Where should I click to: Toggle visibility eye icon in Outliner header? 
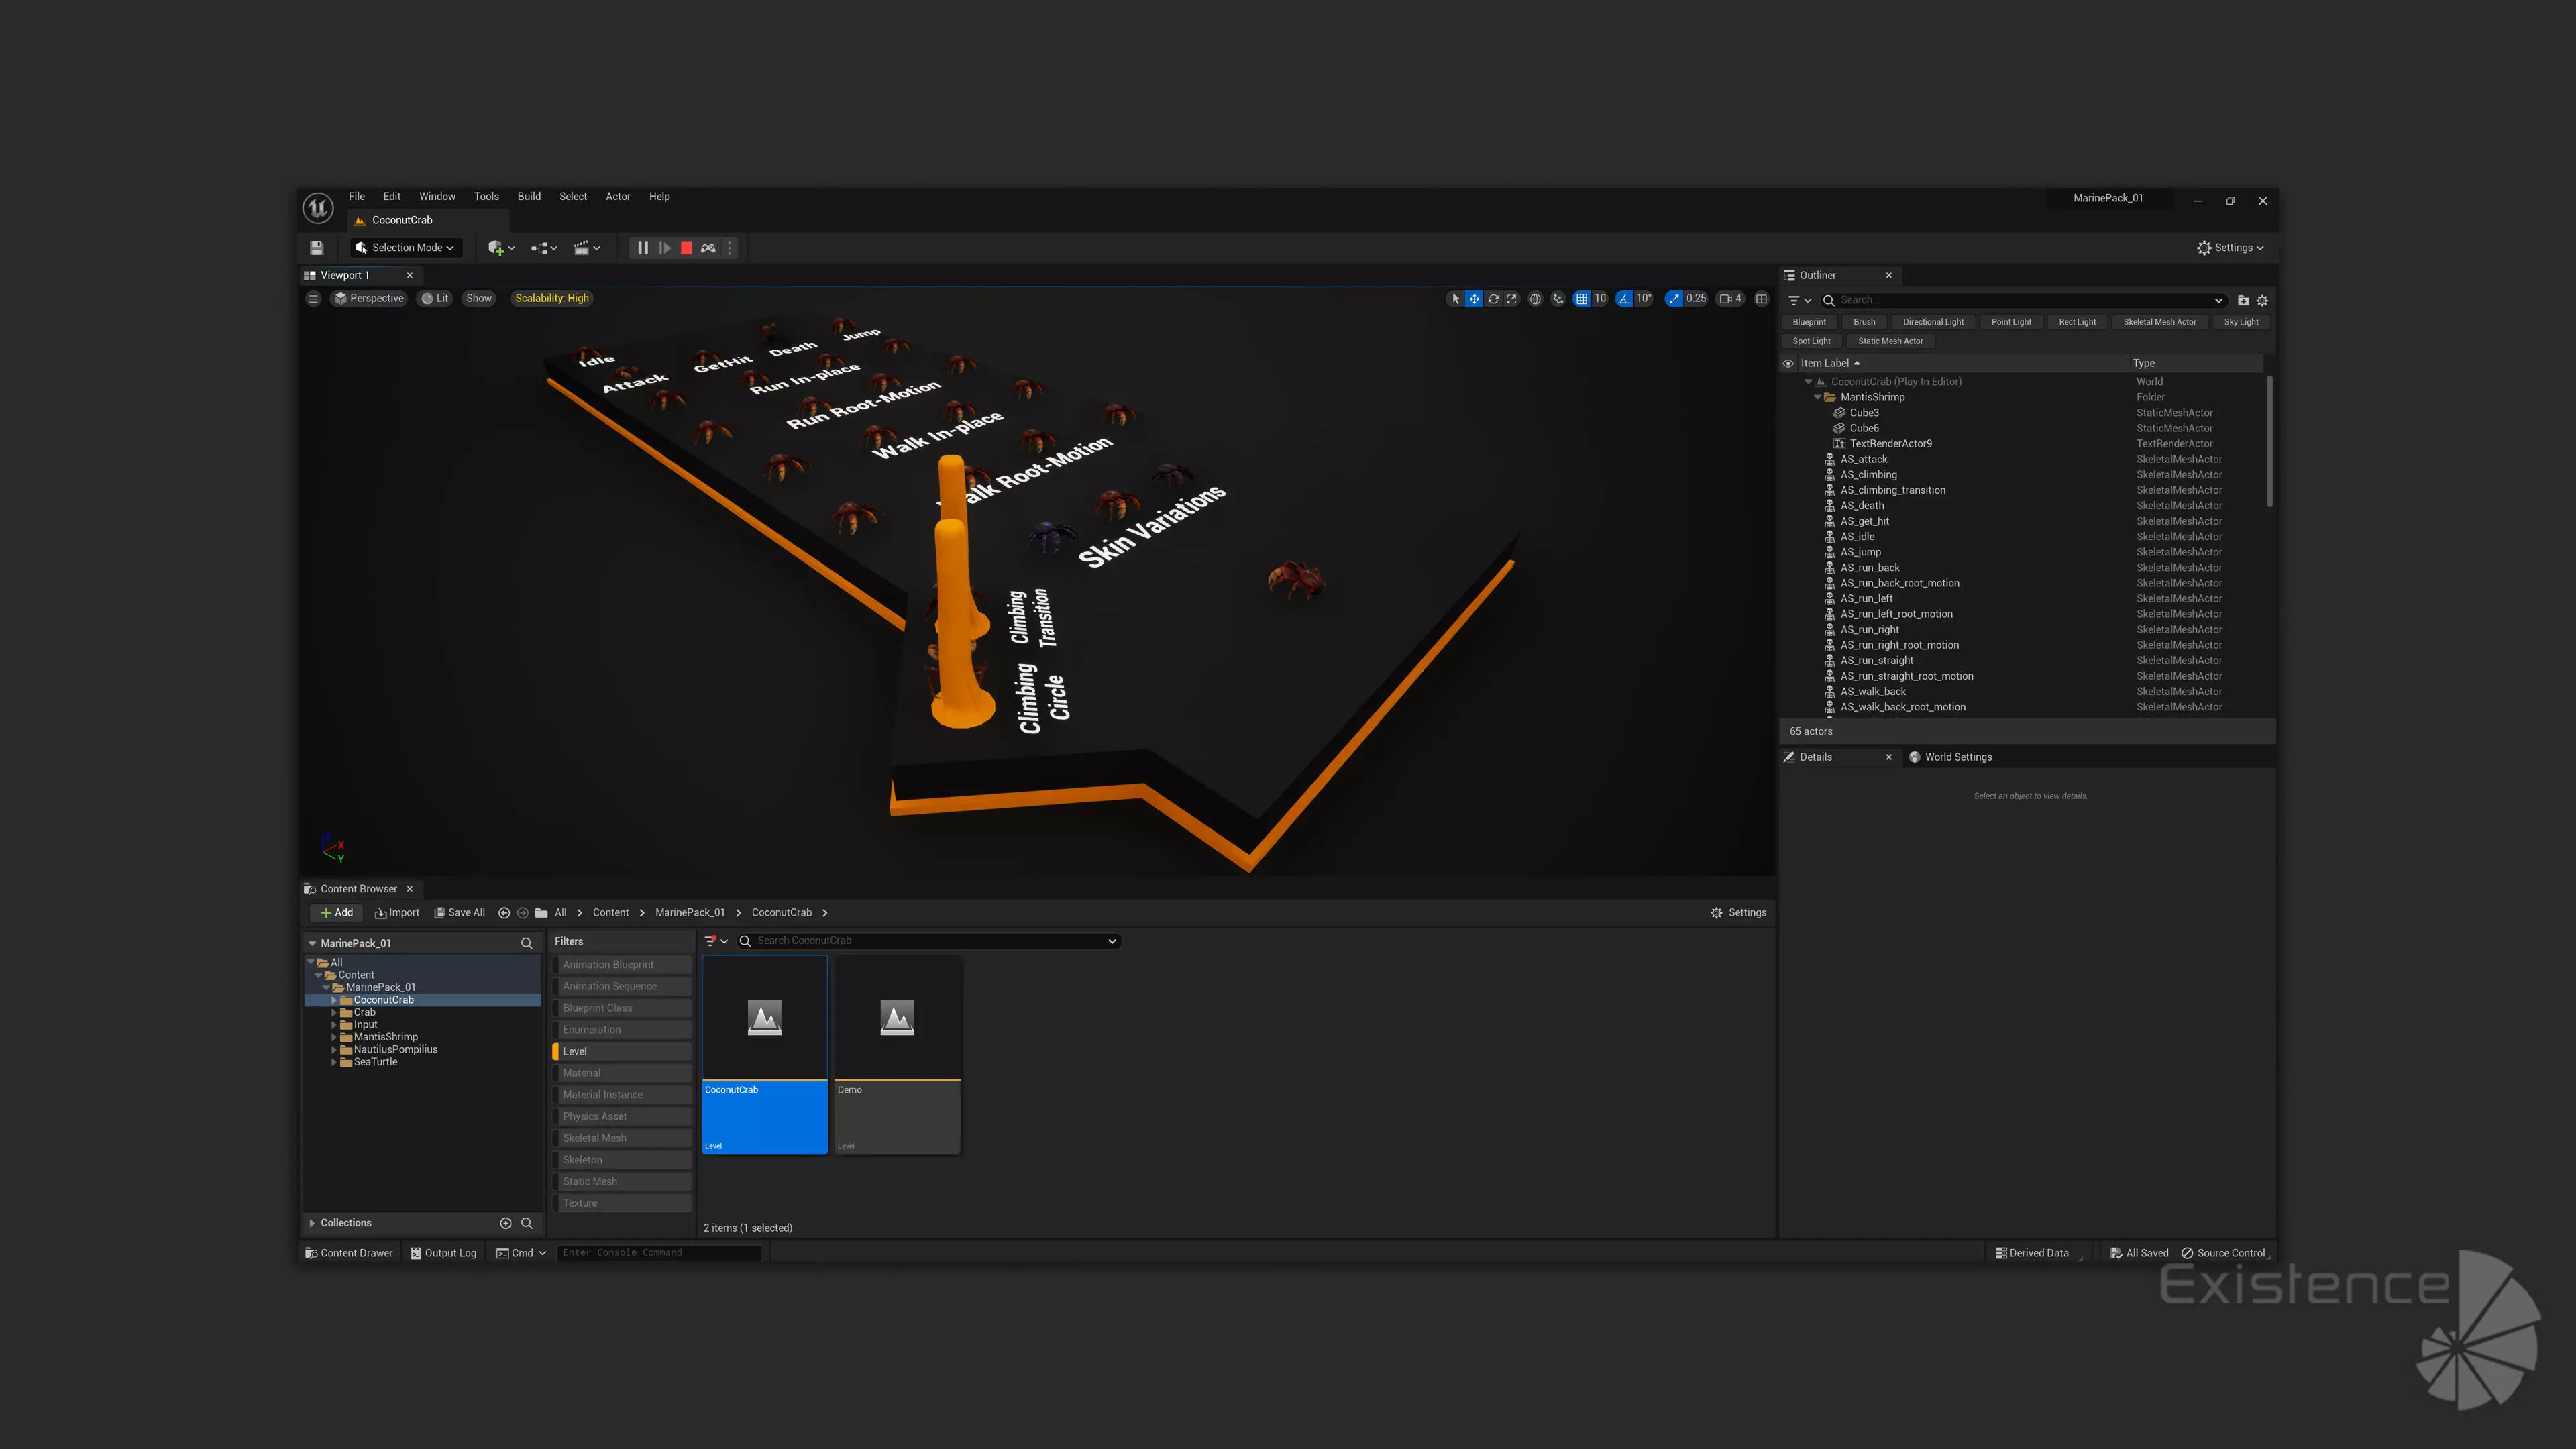click(x=1788, y=363)
